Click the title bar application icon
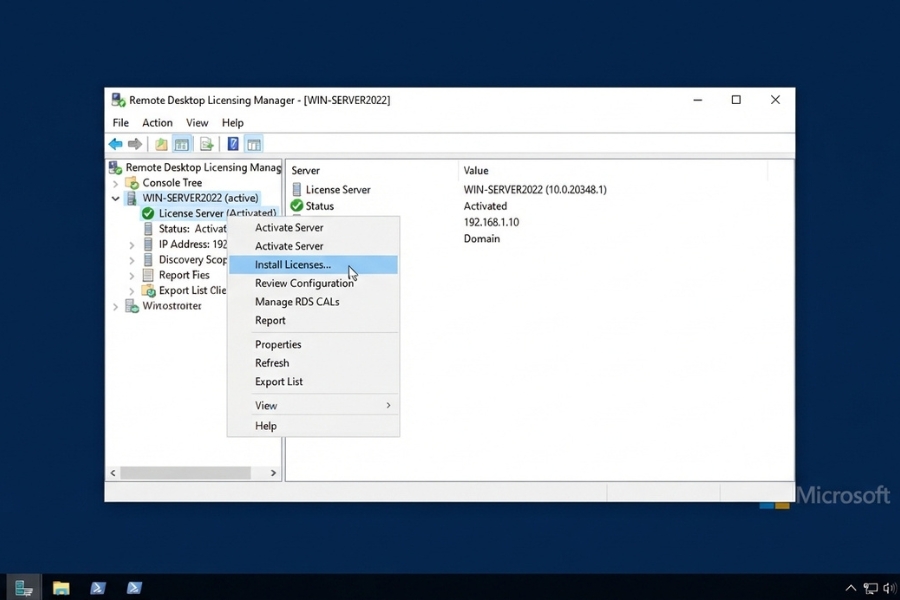This screenshot has height=600, width=900. pyautogui.click(x=118, y=100)
